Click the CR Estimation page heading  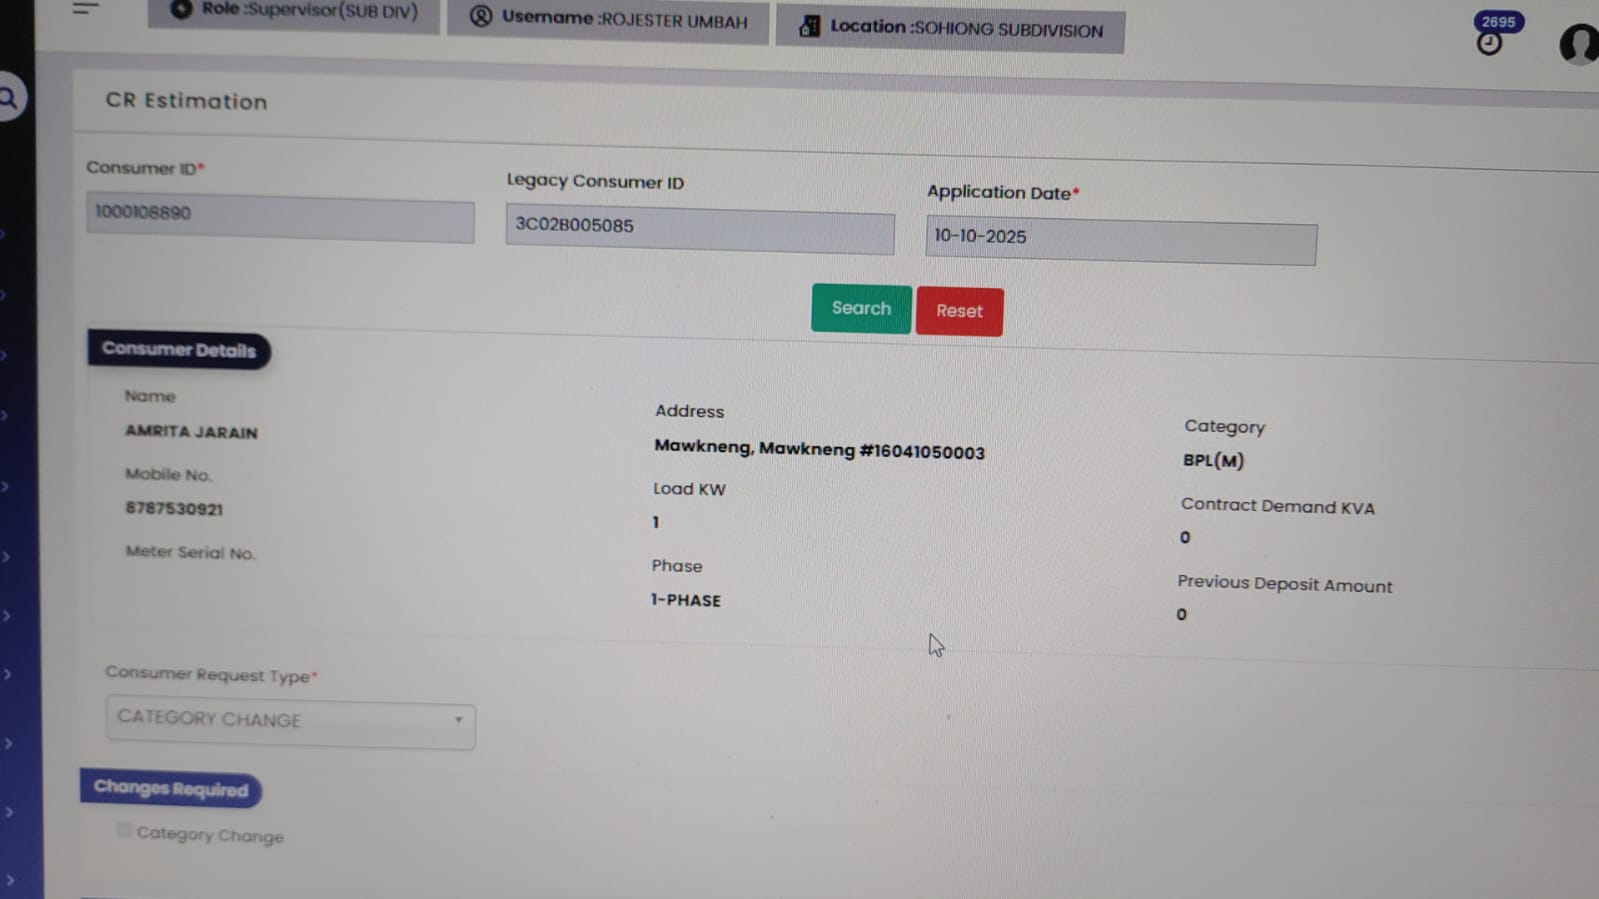(x=187, y=101)
